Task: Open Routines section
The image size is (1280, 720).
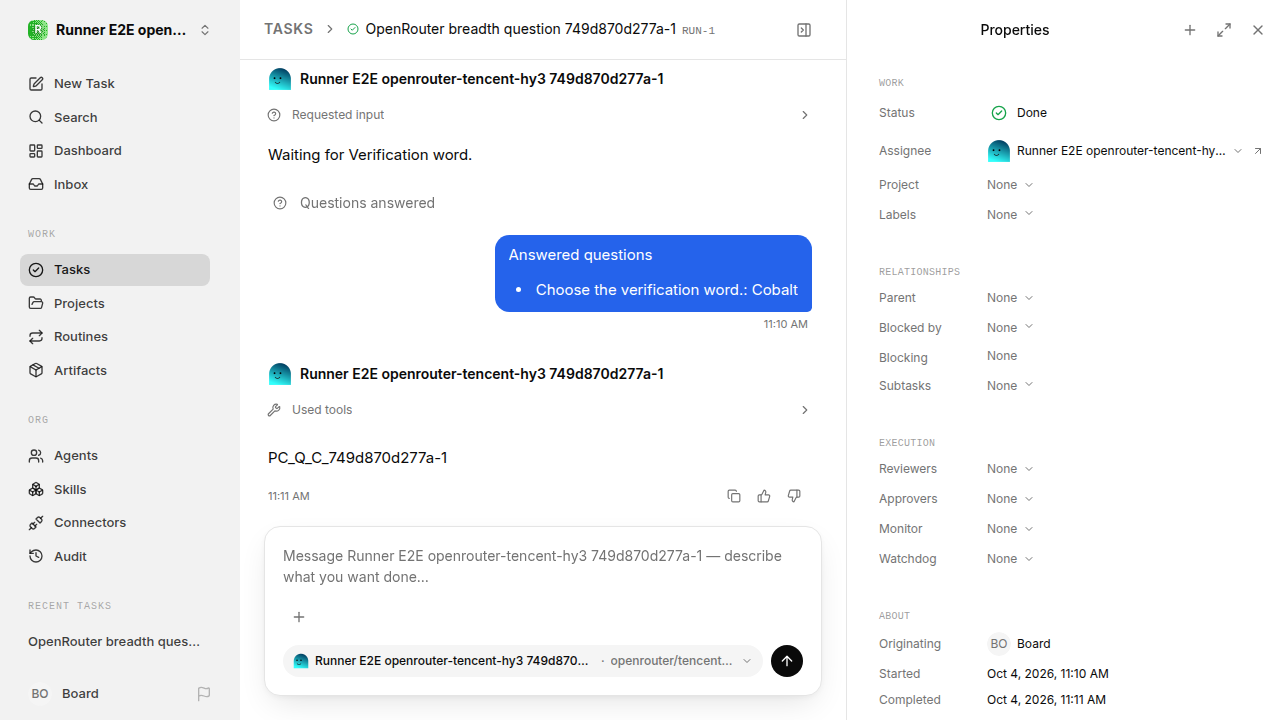Action: pos(115,337)
